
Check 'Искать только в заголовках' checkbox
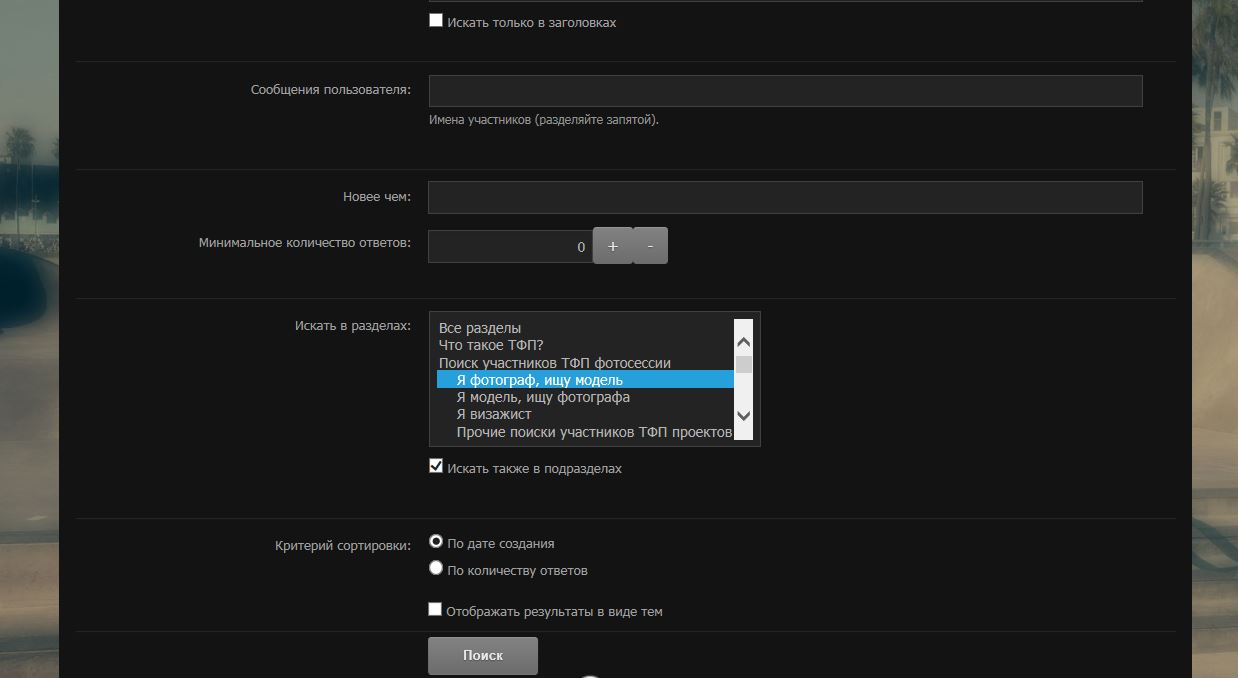(x=436, y=20)
